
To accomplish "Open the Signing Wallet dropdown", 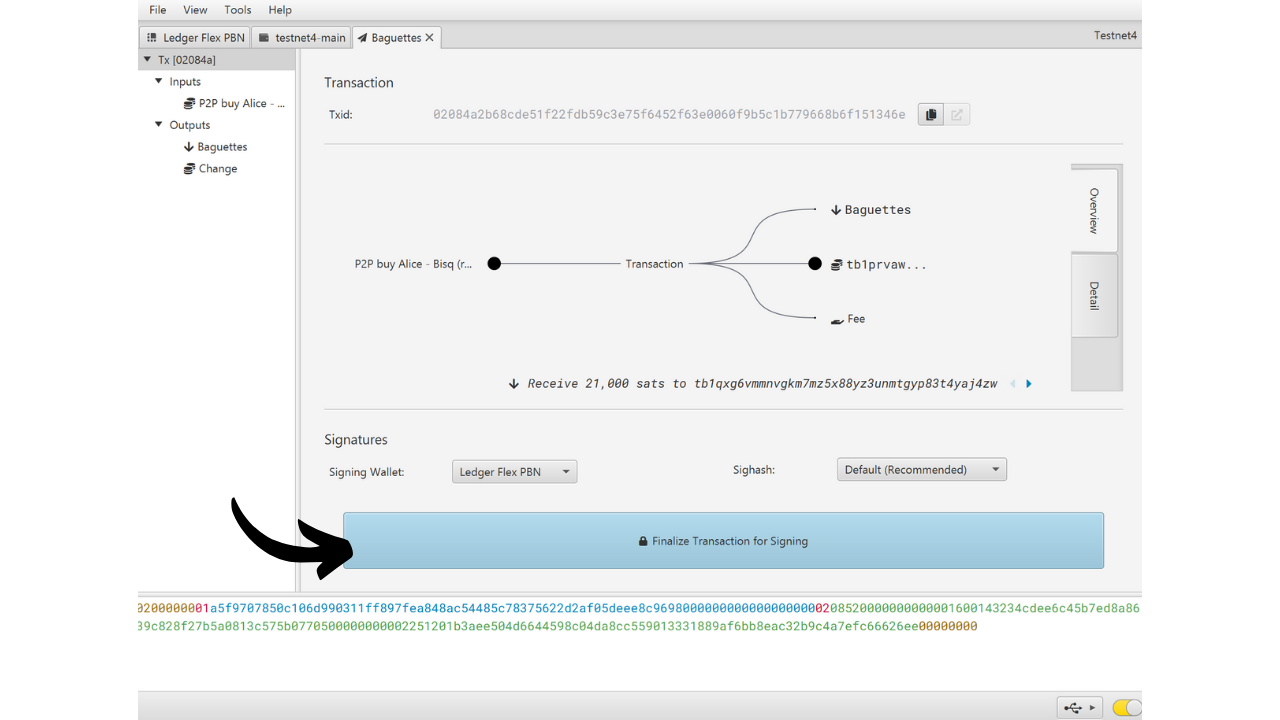I will click(514, 472).
